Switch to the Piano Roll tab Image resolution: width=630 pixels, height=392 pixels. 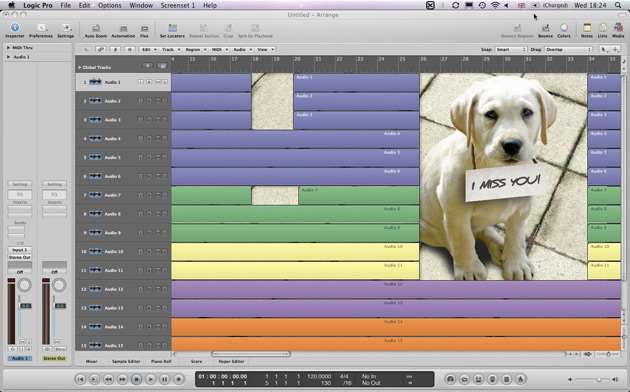pos(161,361)
